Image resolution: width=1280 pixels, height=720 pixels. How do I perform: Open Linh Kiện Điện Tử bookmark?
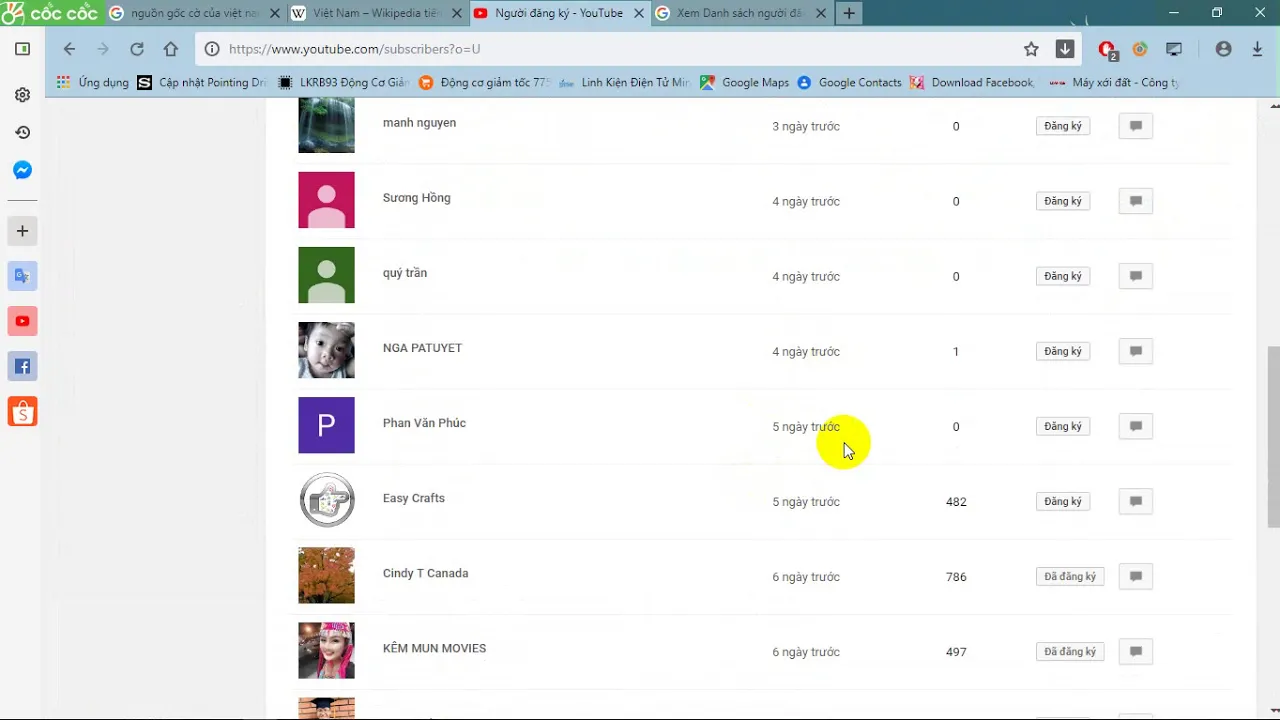625,83
